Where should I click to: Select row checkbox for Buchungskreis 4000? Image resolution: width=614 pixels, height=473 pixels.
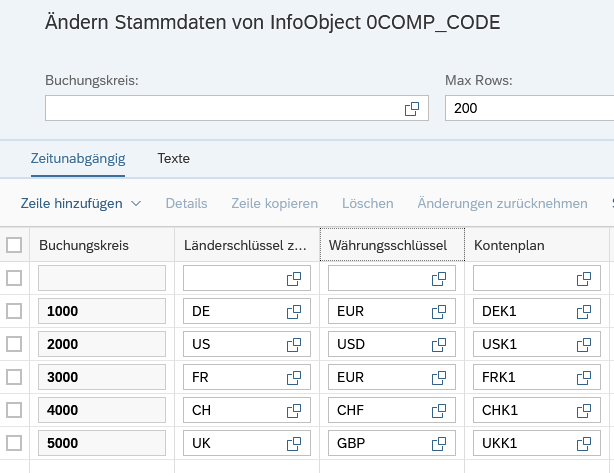[14, 410]
